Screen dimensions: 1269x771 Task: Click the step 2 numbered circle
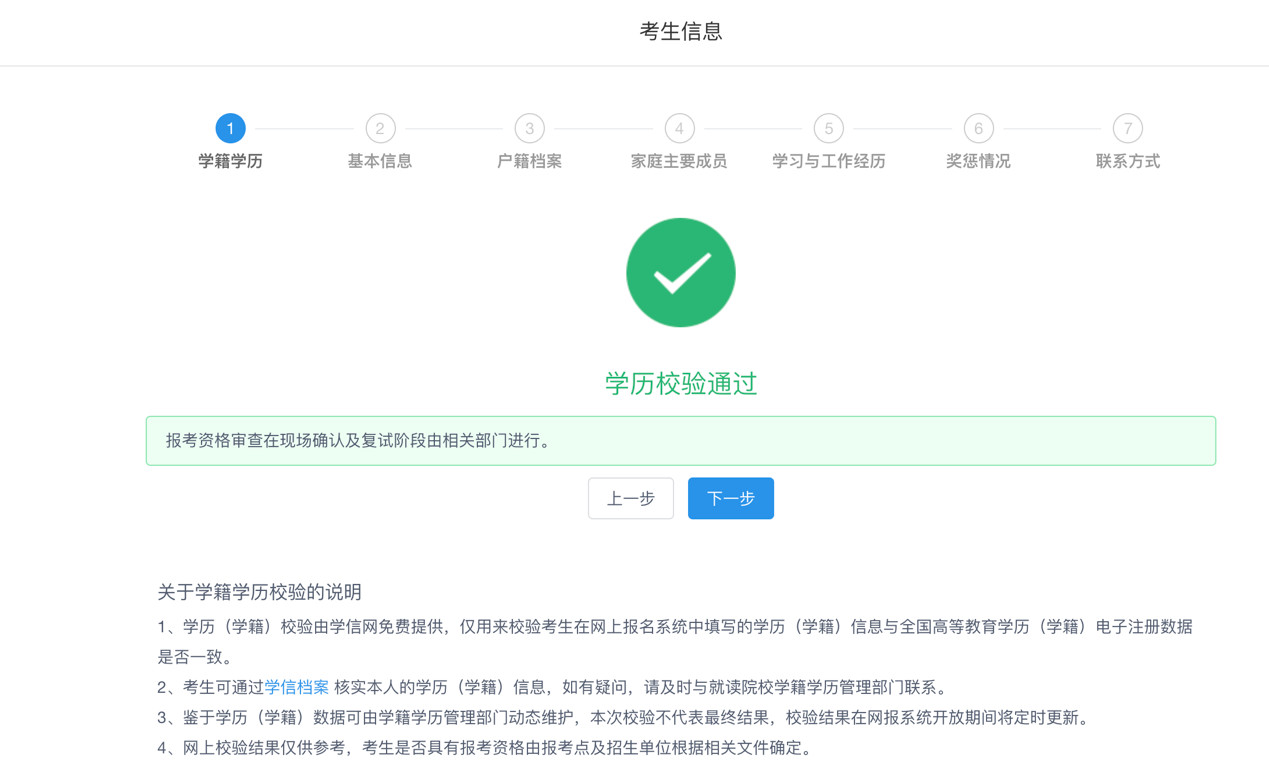point(380,128)
